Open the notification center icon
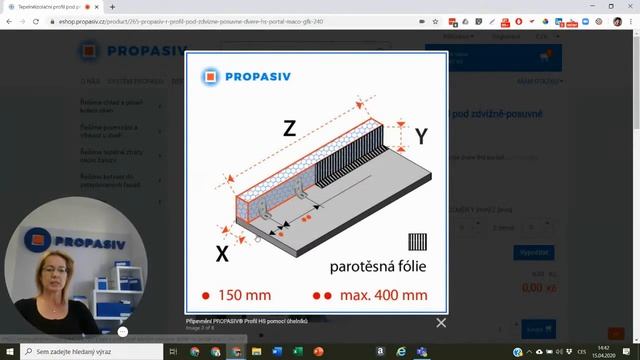This screenshot has height=360, width=640. coord(627,351)
